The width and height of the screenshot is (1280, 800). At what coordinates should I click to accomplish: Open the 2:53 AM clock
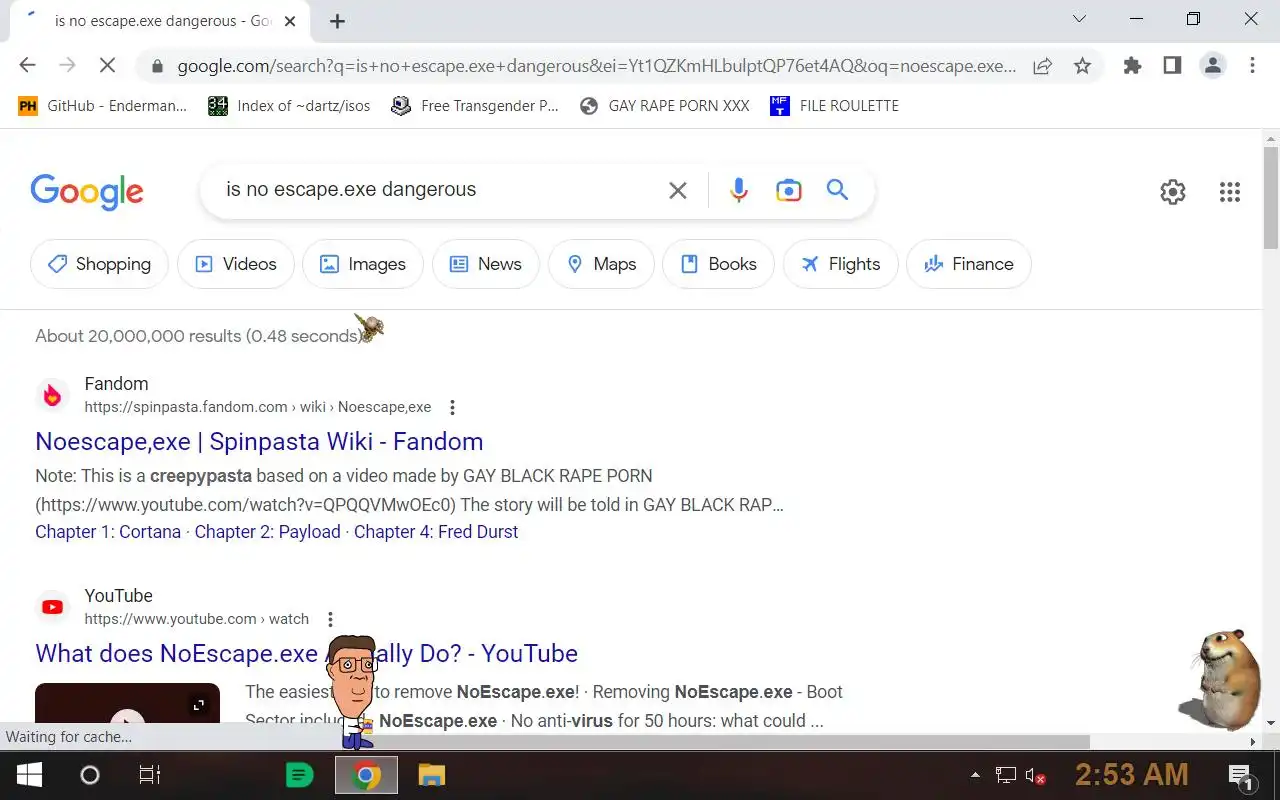click(1132, 775)
